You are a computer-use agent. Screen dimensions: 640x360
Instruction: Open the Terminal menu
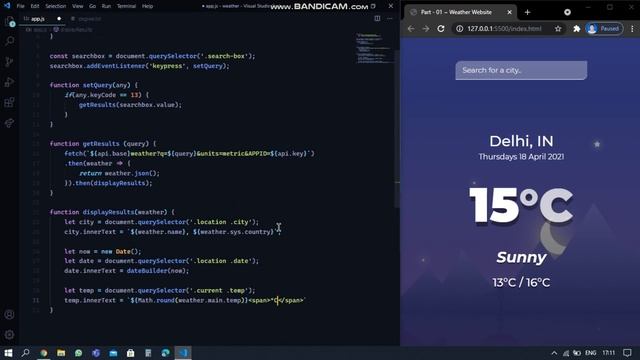click(x=127, y=6)
